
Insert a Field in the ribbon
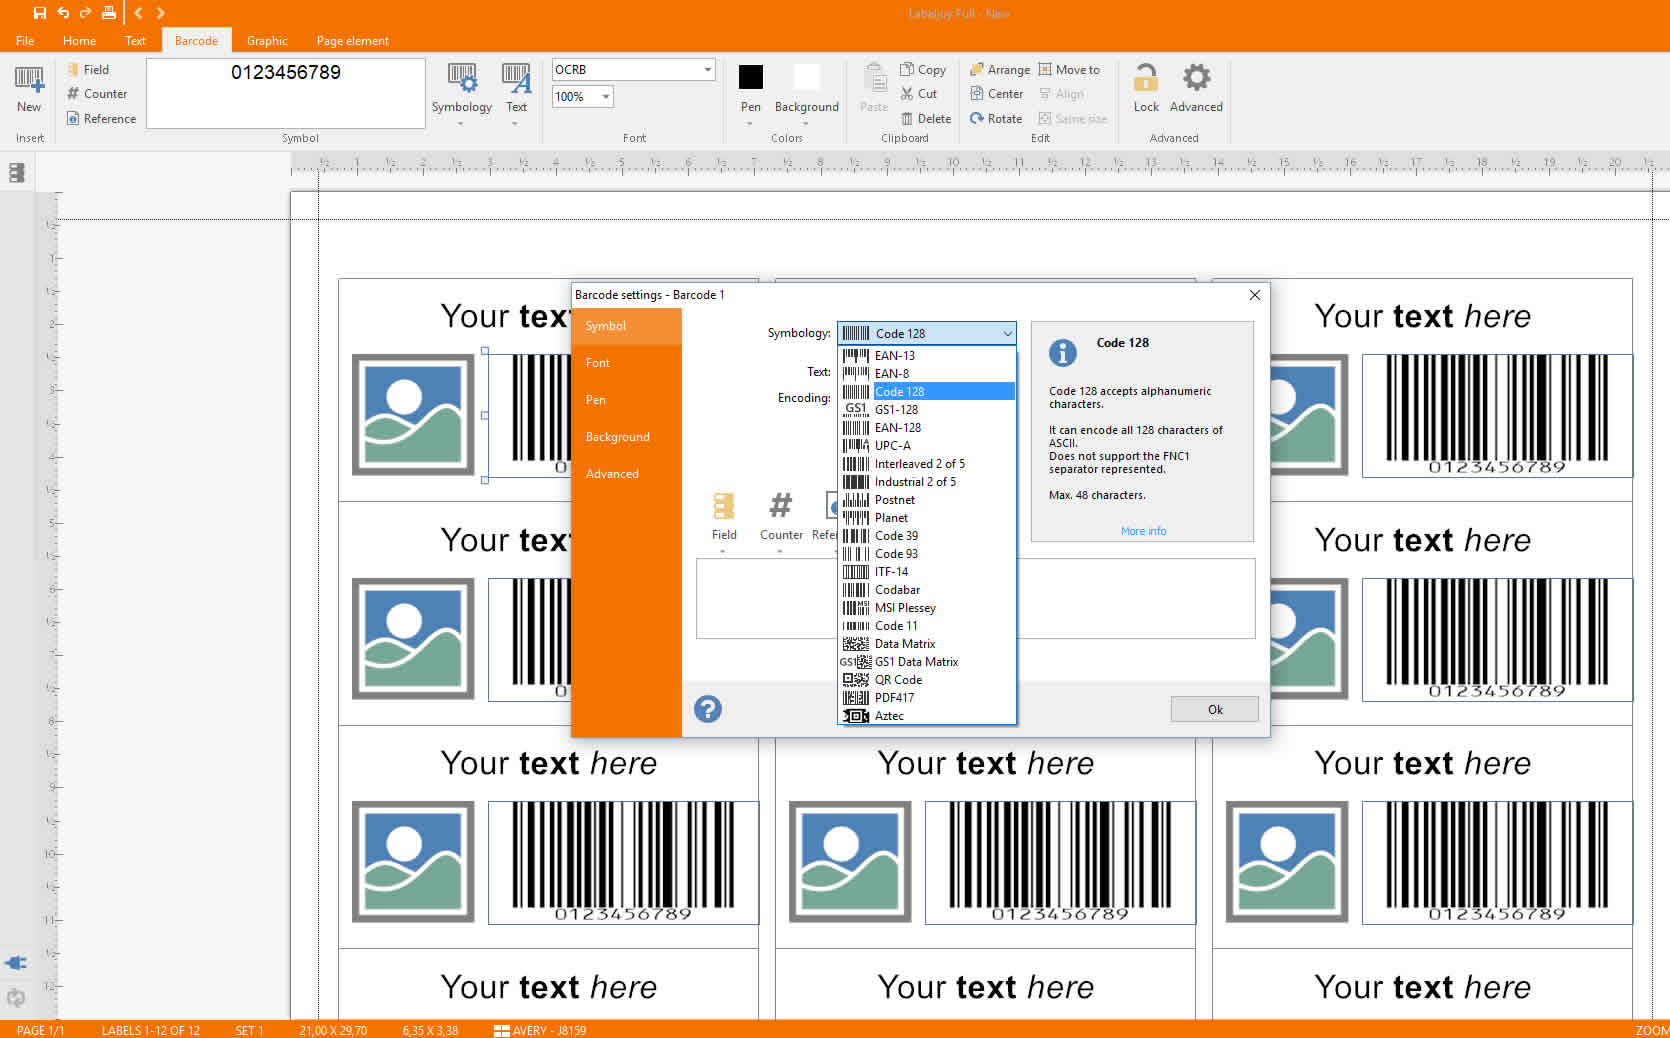(x=88, y=69)
